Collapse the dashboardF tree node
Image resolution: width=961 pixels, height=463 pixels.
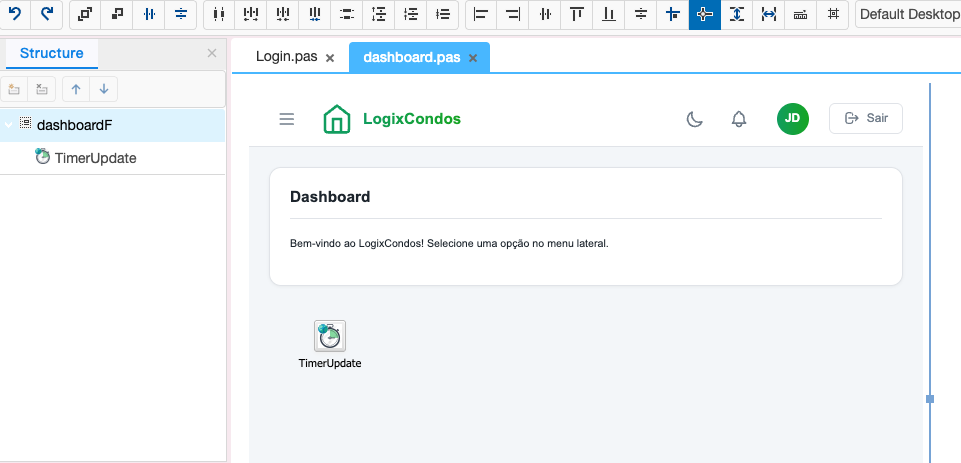9,125
